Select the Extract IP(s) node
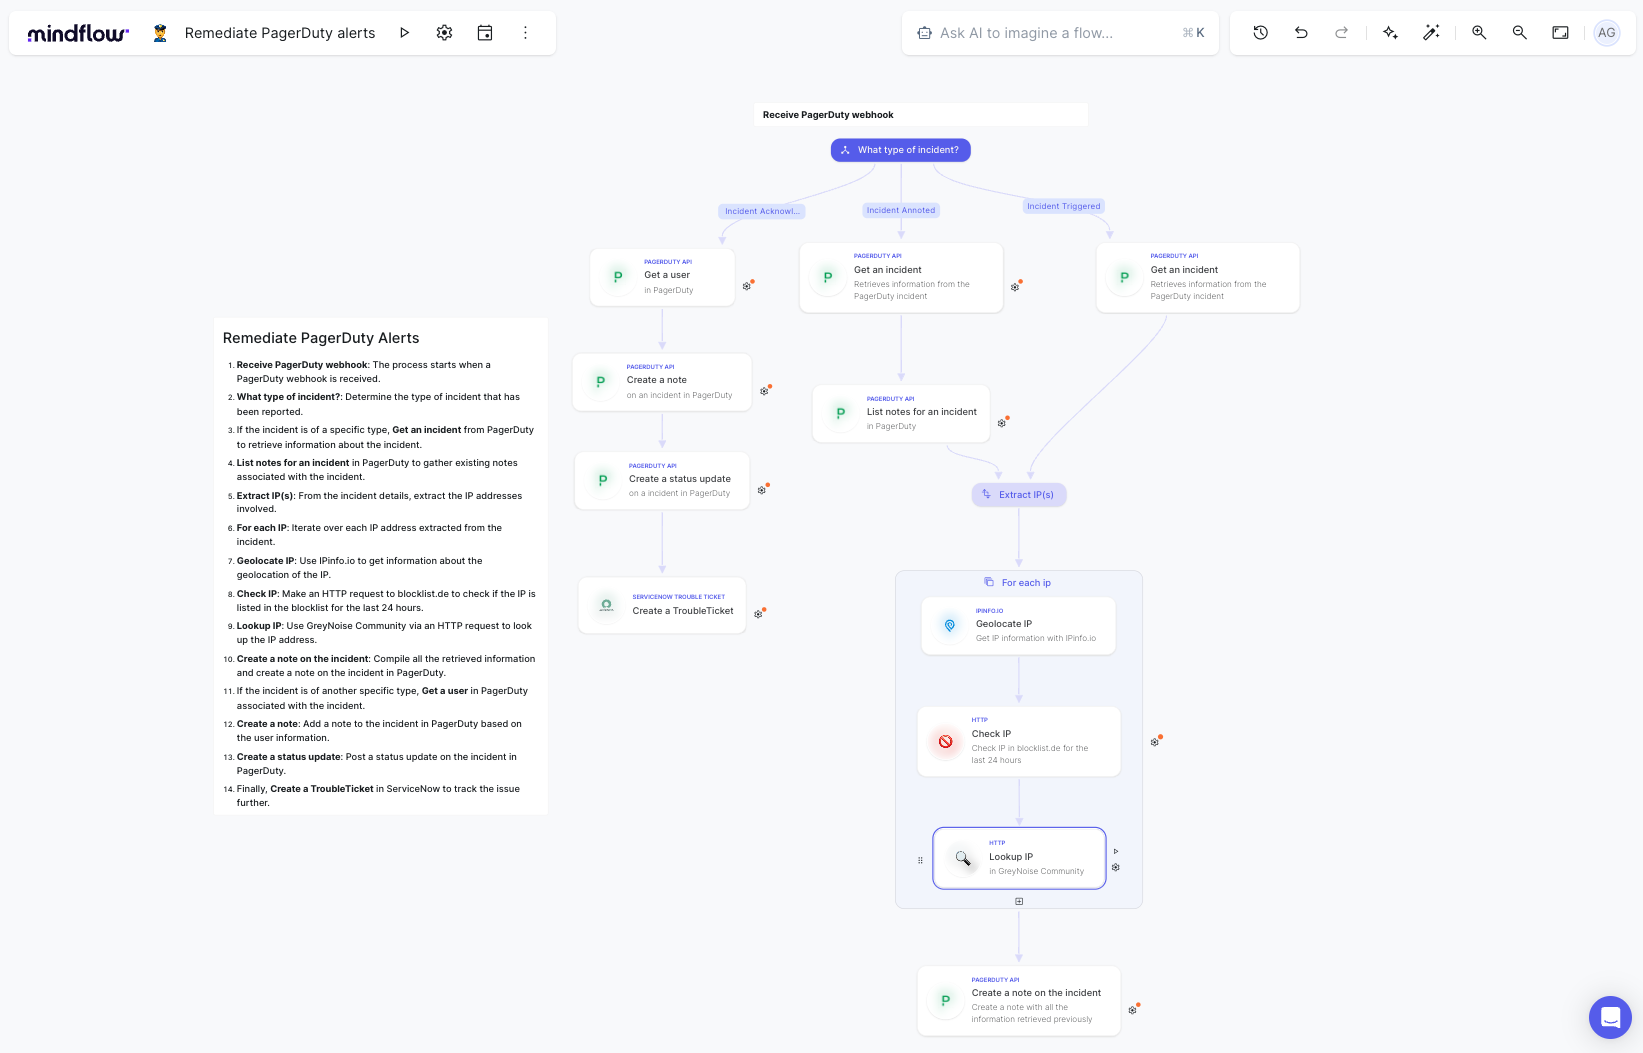This screenshot has height=1053, width=1643. point(1019,495)
